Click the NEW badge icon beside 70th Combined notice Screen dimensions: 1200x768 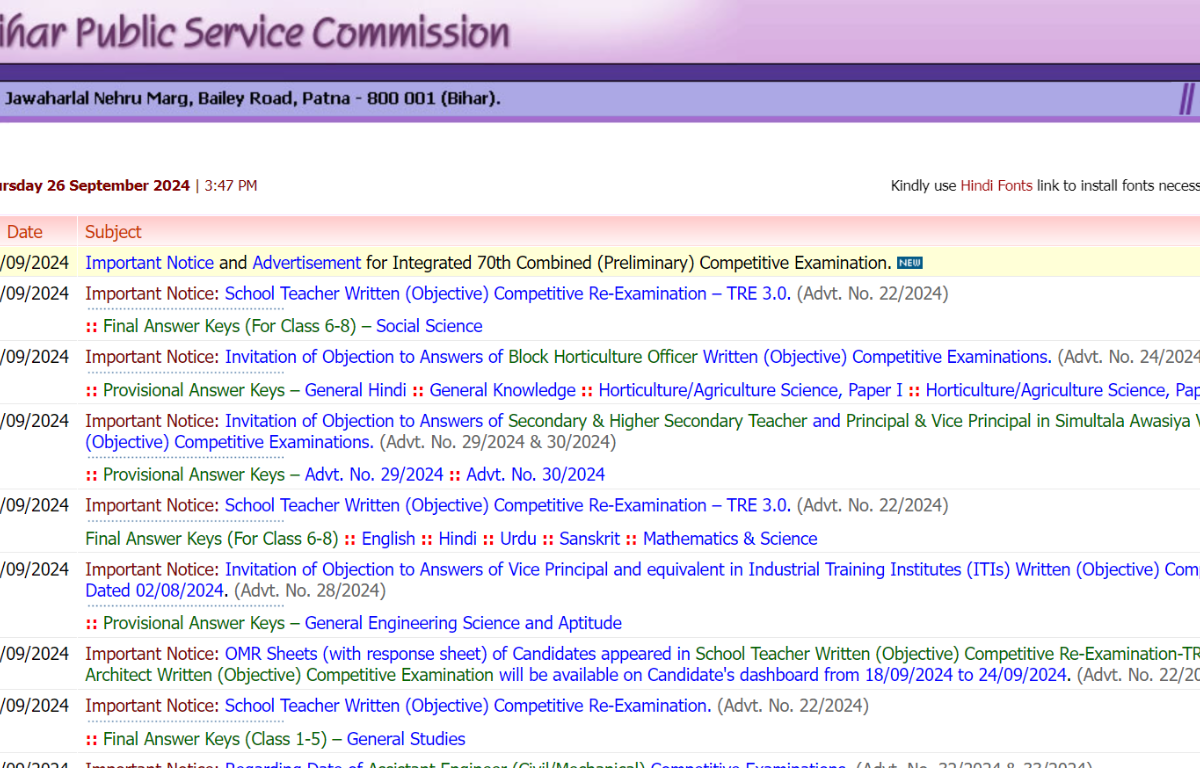point(909,263)
